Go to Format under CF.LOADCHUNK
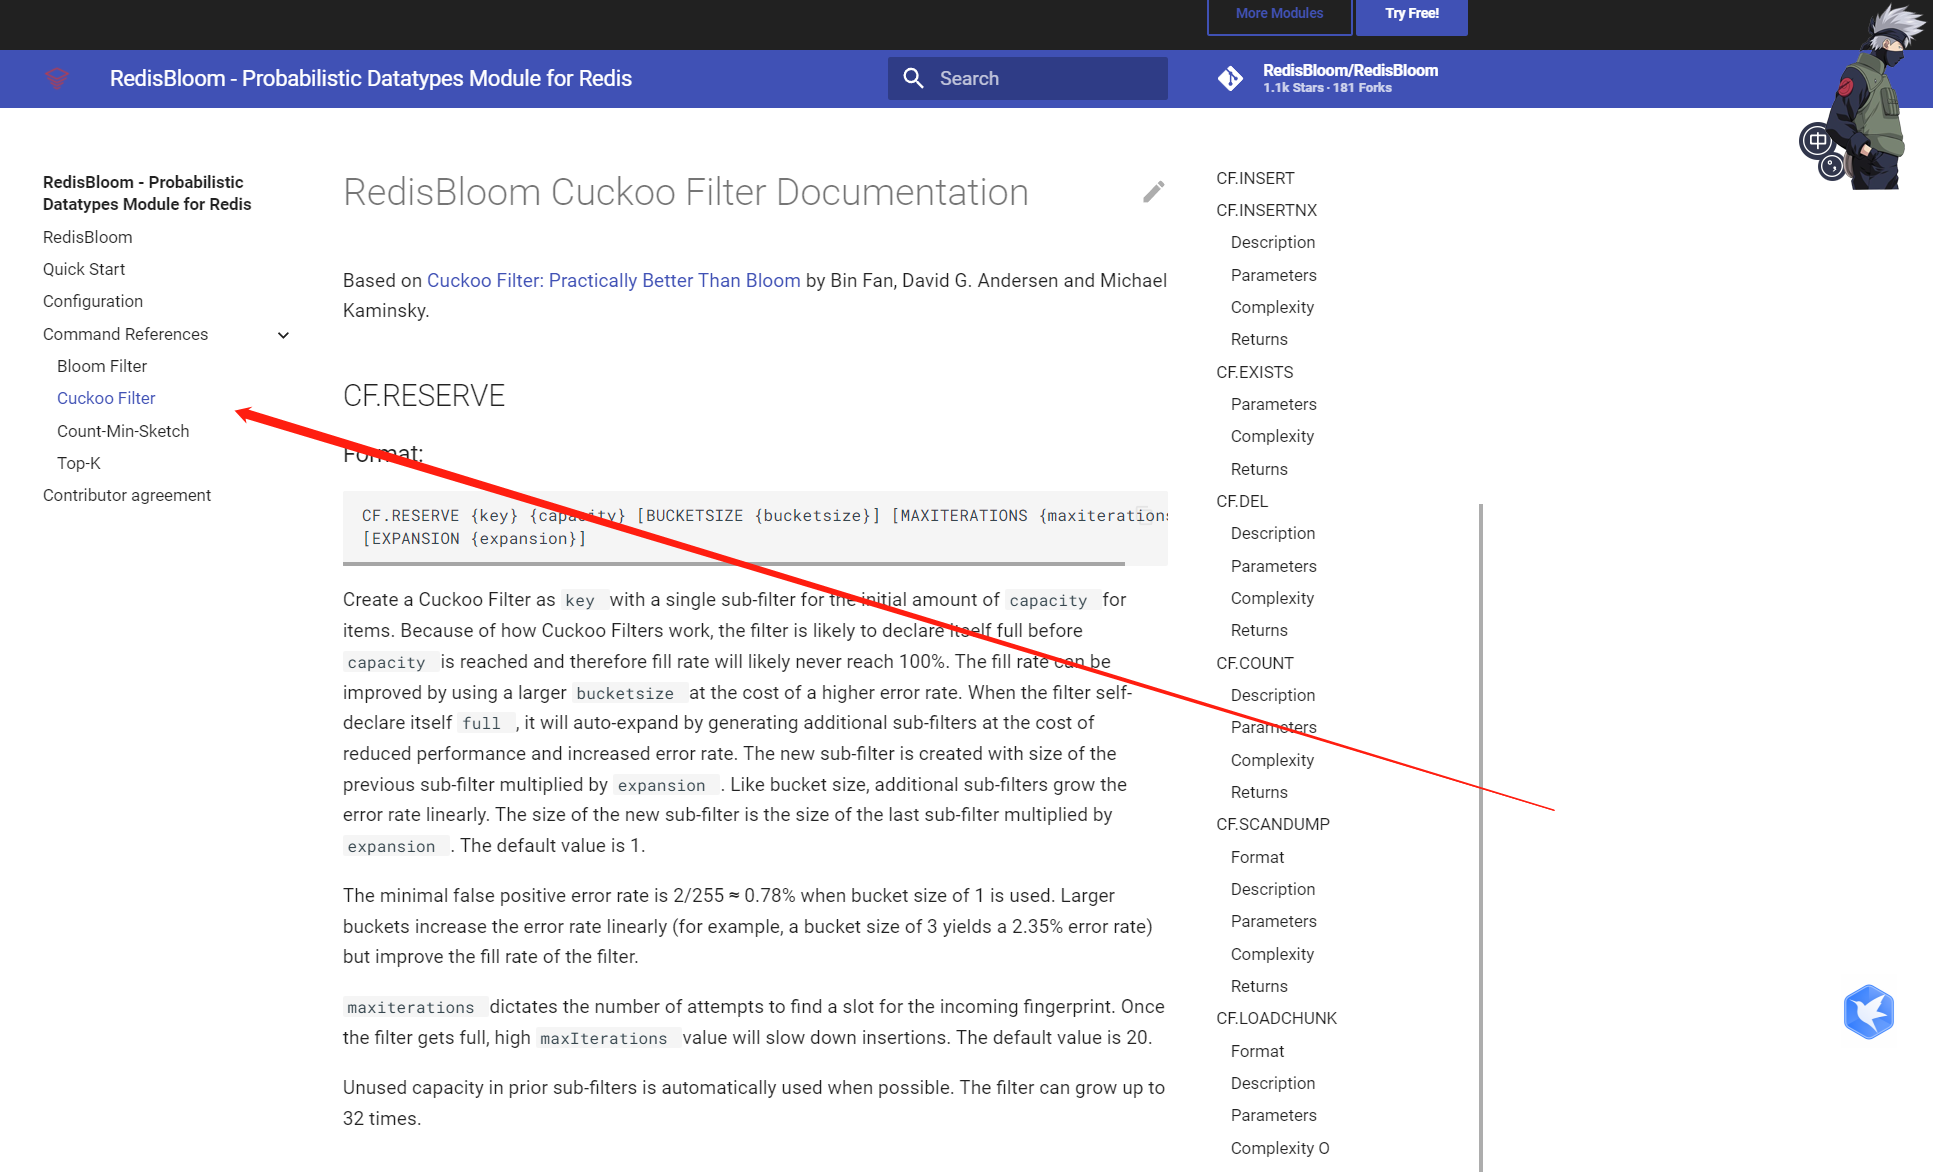The width and height of the screenshot is (1933, 1172). [x=1257, y=1051]
